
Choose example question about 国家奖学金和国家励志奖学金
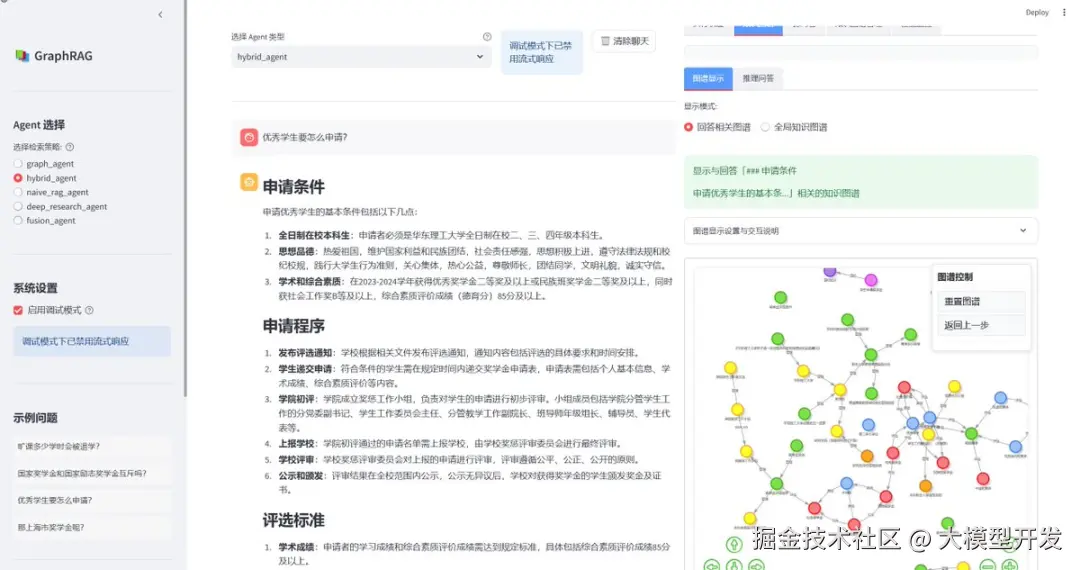[92, 474]
